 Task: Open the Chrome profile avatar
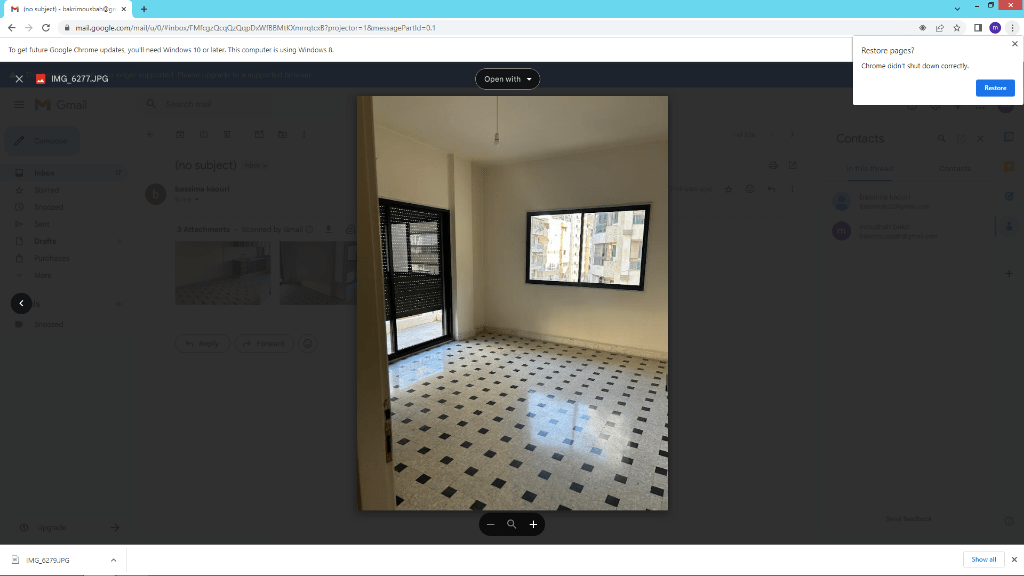tap(995, 28)
